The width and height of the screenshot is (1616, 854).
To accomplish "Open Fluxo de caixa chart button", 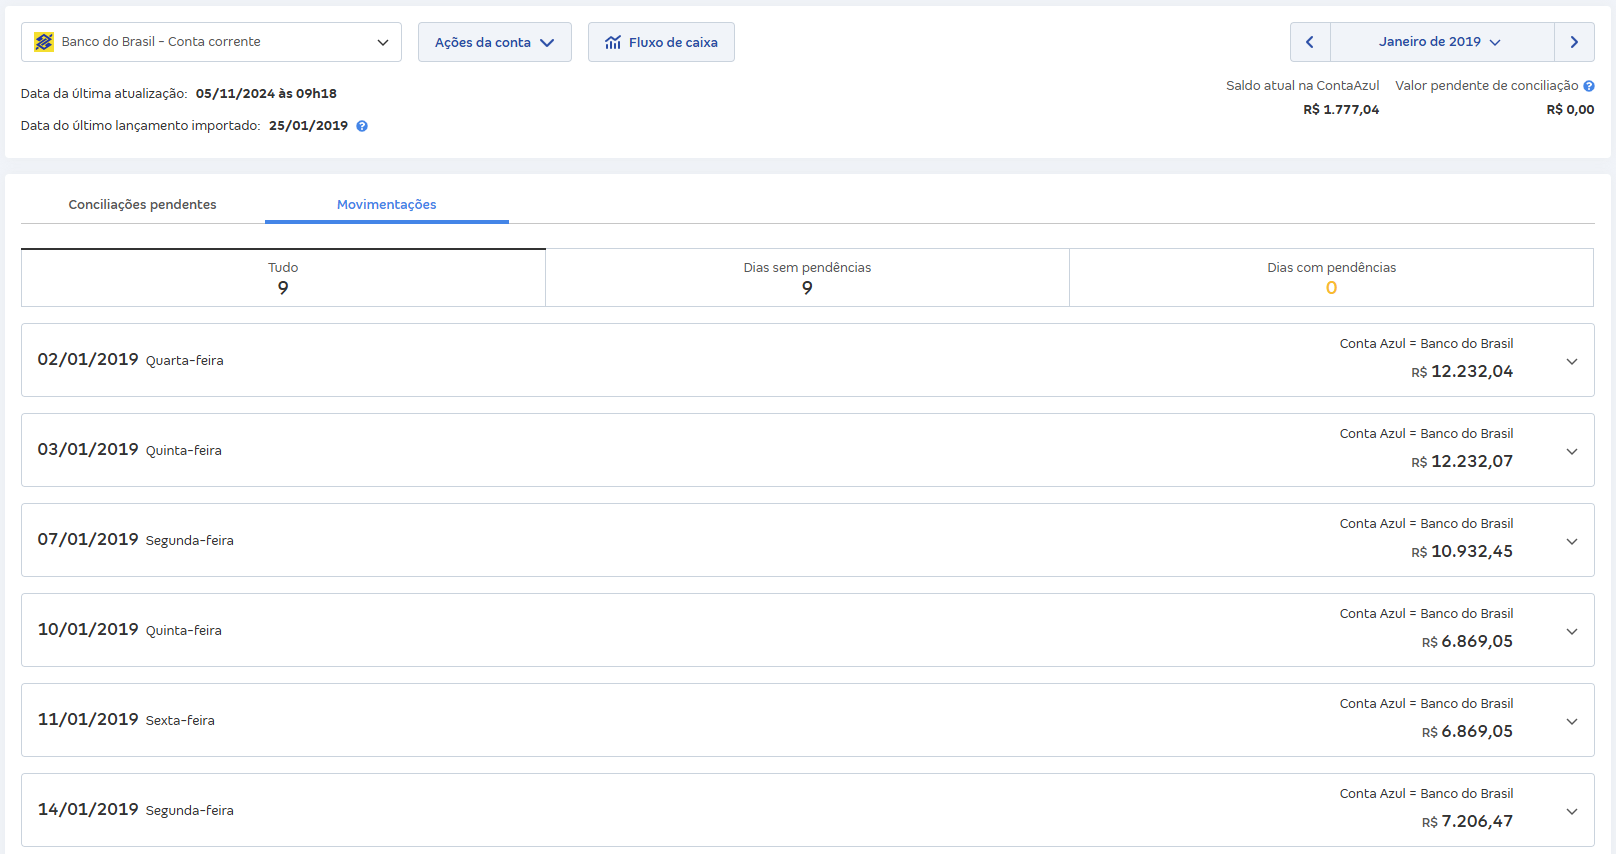I will 661,42.
